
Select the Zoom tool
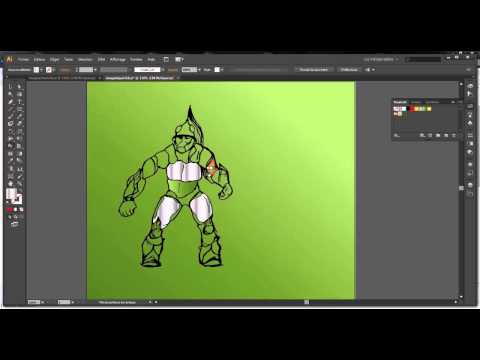coord(20,184)
